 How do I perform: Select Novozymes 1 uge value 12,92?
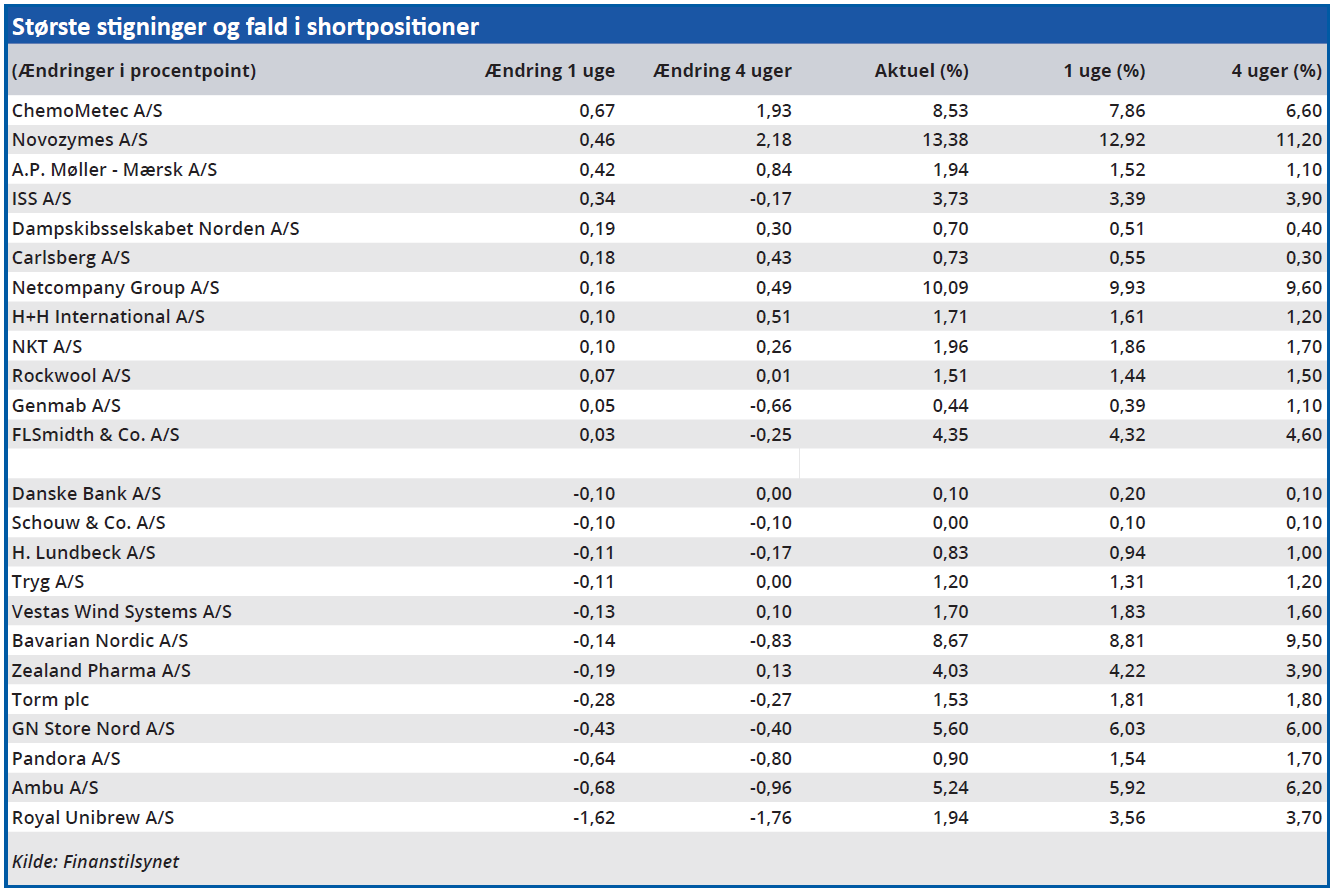pyautogui.click(x=1121, y=140)
